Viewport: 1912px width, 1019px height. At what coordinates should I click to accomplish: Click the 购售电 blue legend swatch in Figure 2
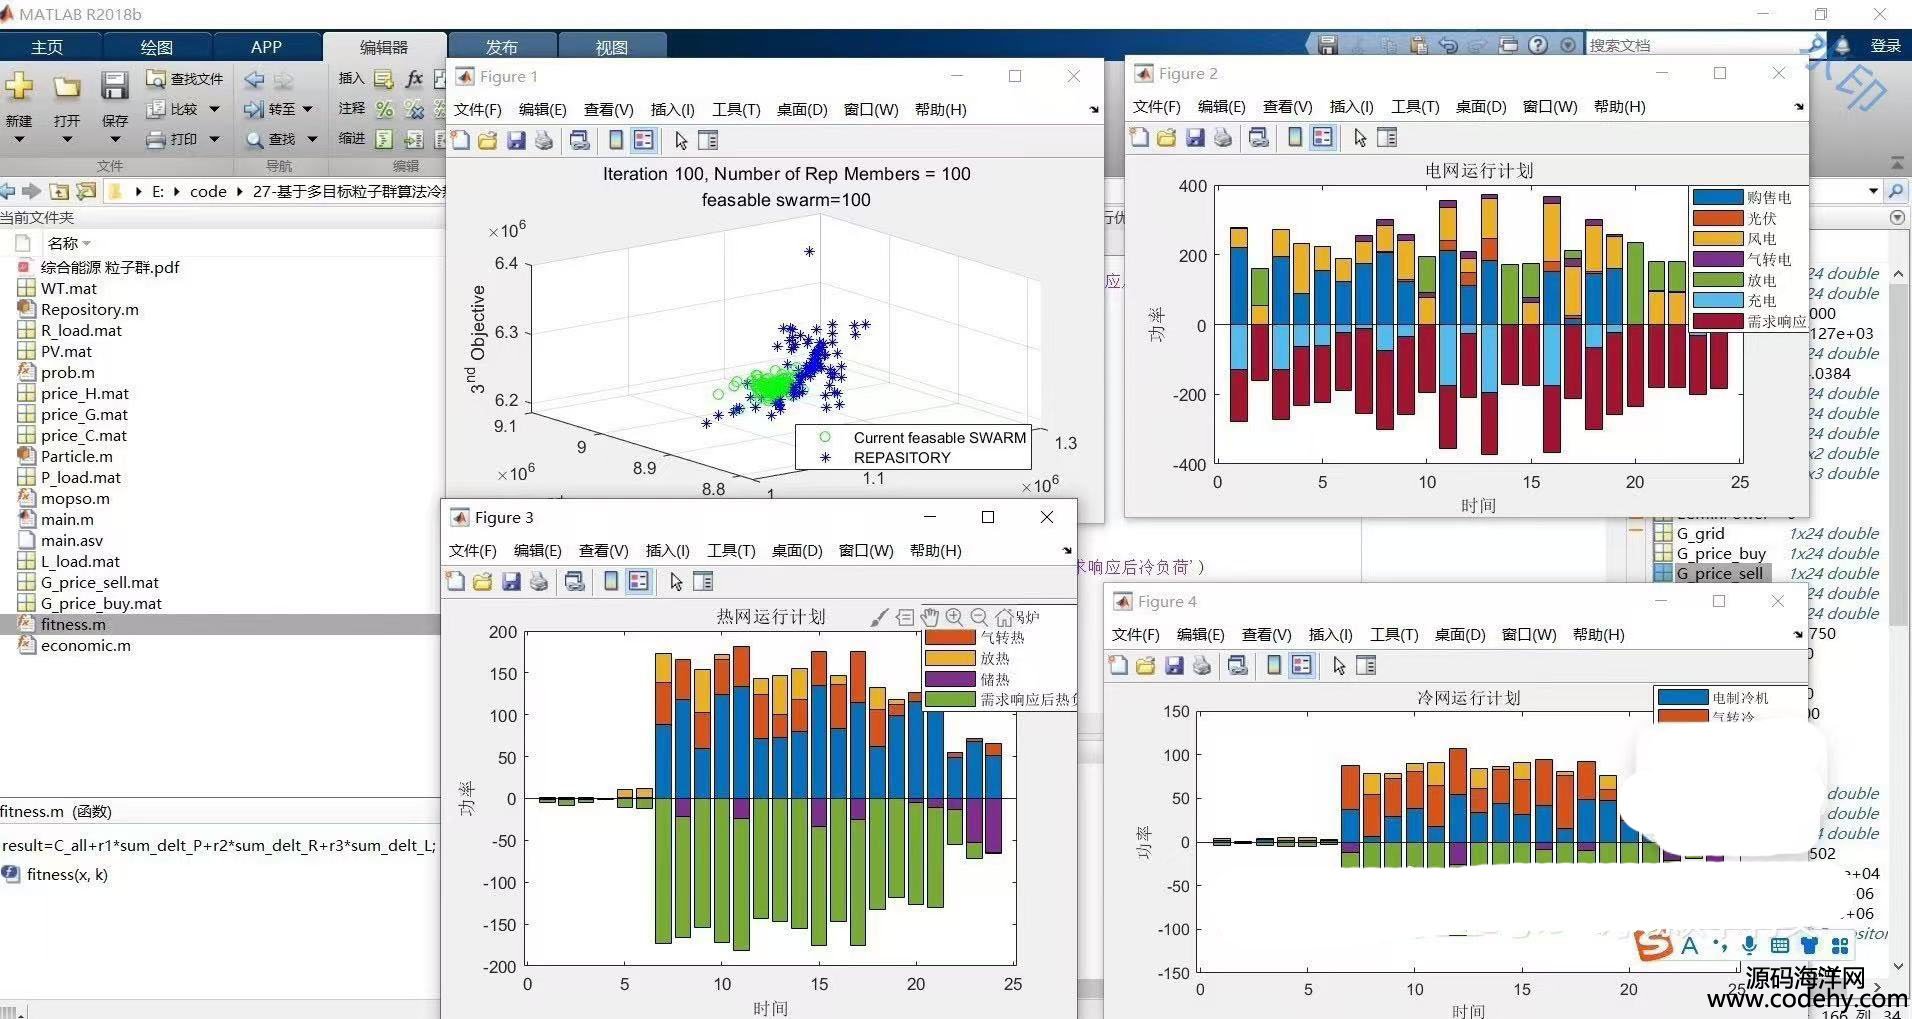(x=1718, y=198)
